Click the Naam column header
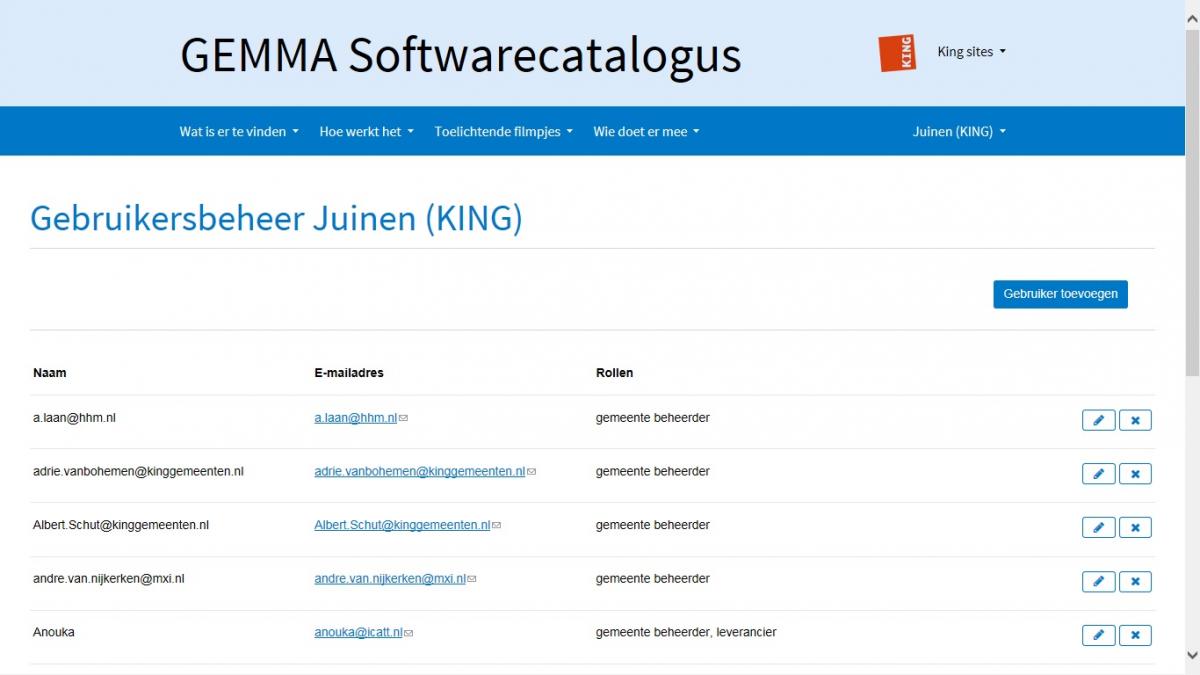The image size is (1200, 675). coord(50,373)
